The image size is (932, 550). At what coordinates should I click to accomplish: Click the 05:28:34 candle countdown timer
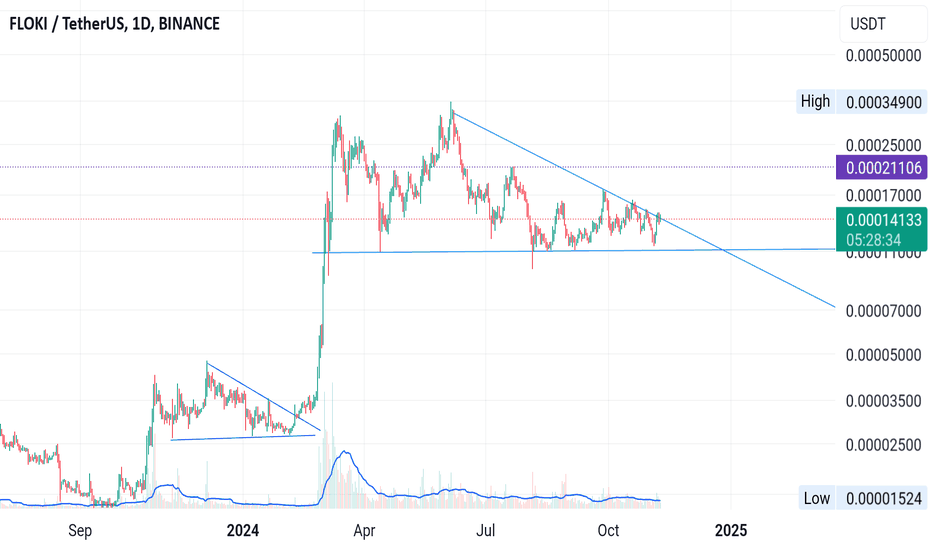[874, 241]
